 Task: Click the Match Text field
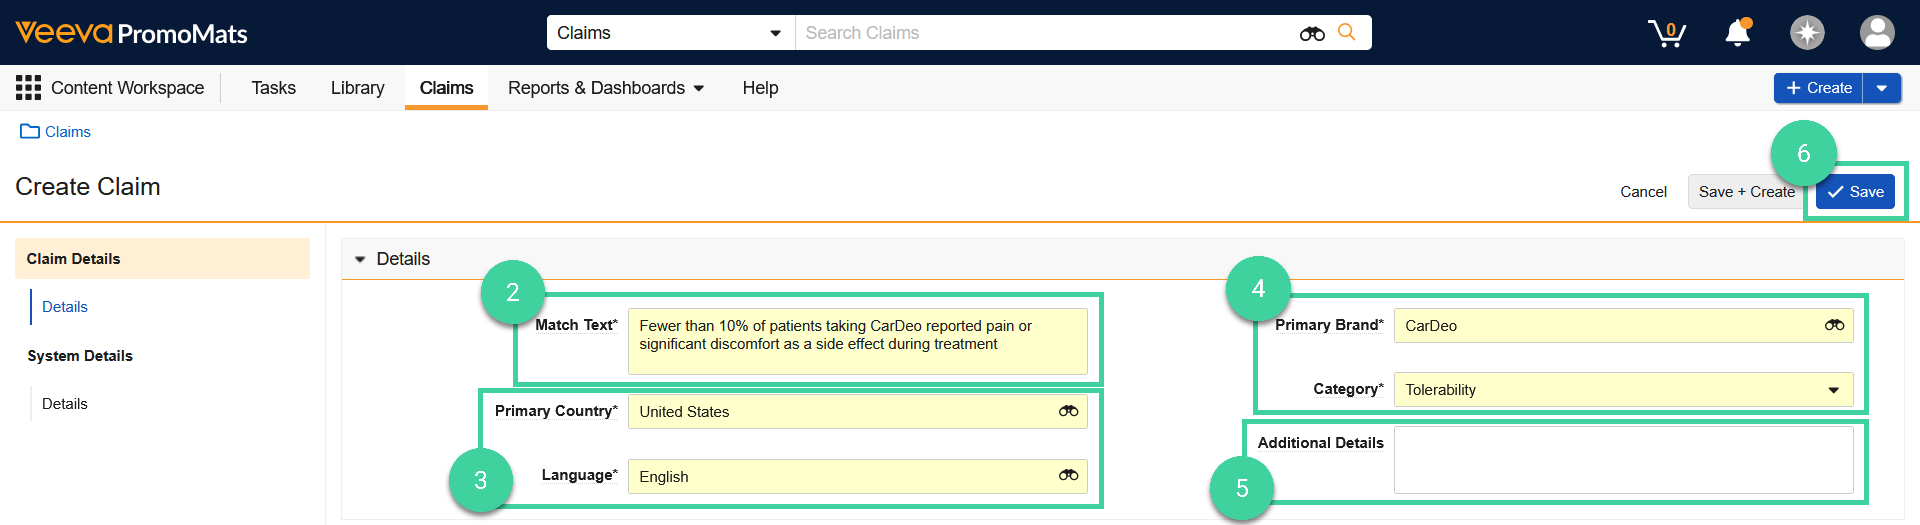tap(857, 341)
